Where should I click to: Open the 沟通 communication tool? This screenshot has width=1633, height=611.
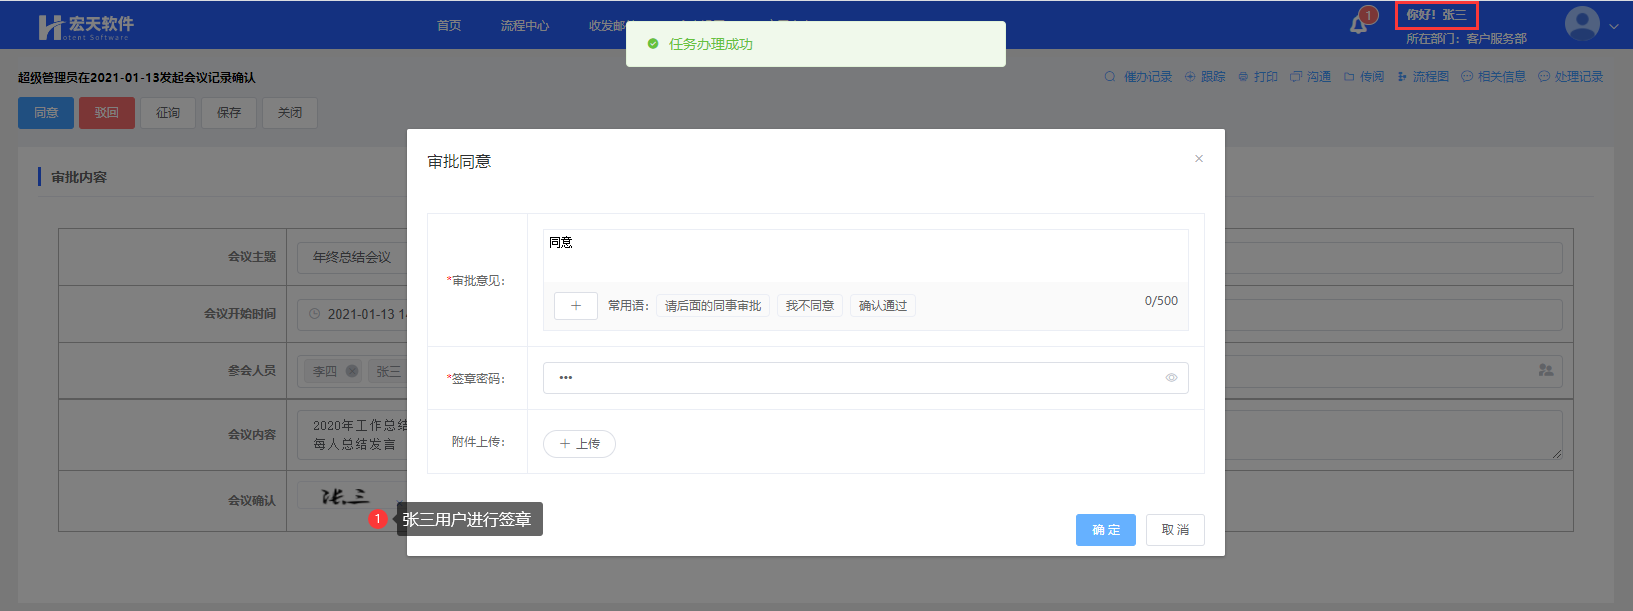pyautogui.click(x=1311, y=77)
